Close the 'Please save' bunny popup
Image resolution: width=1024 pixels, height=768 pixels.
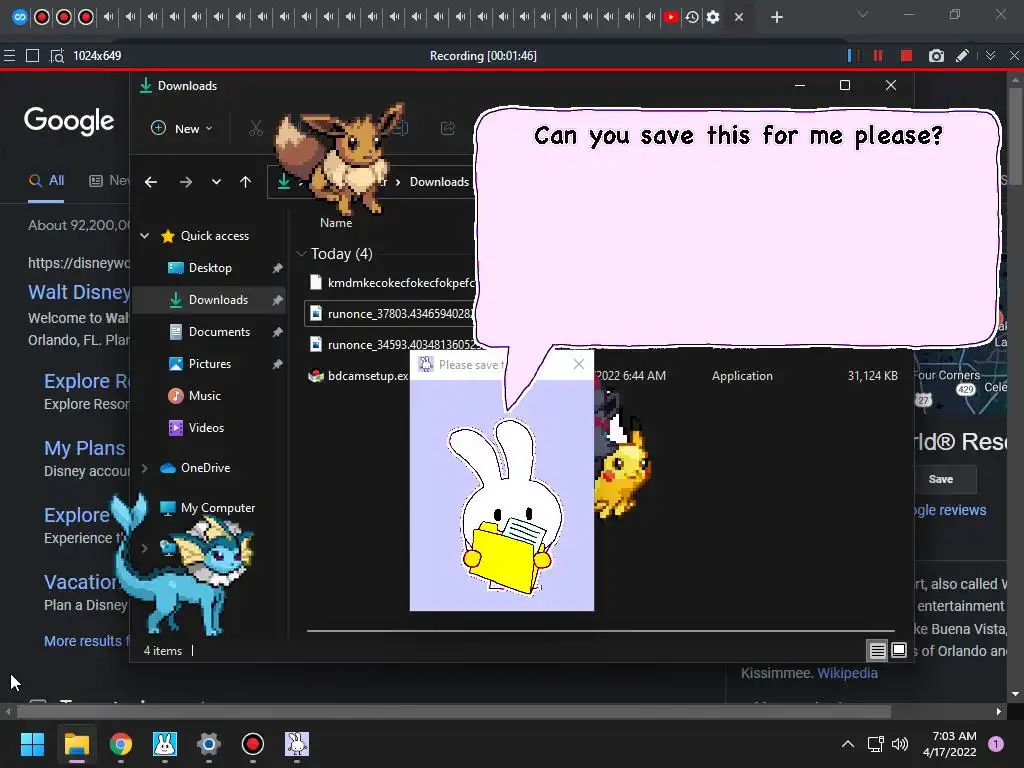click(579, 364)
